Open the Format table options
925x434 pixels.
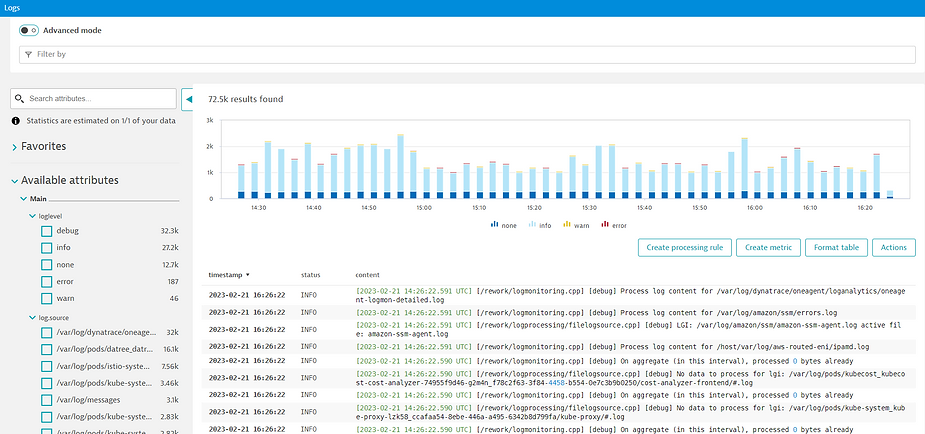tap(837, 248)
